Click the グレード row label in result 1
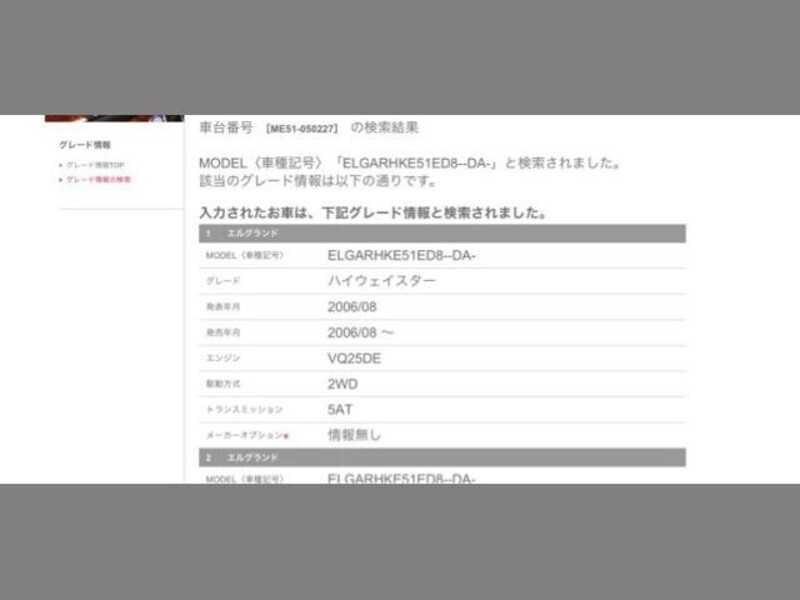 [223, 281]
